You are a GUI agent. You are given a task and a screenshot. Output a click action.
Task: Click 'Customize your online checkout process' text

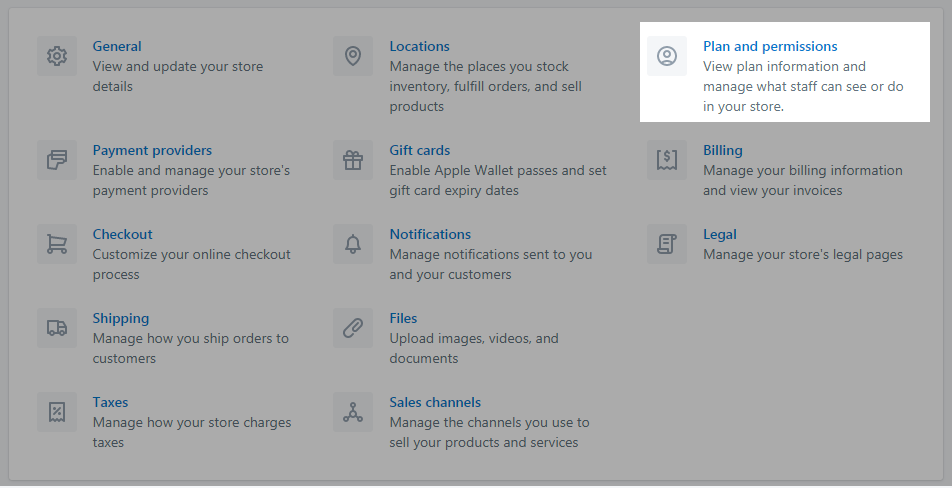(191, 264)
